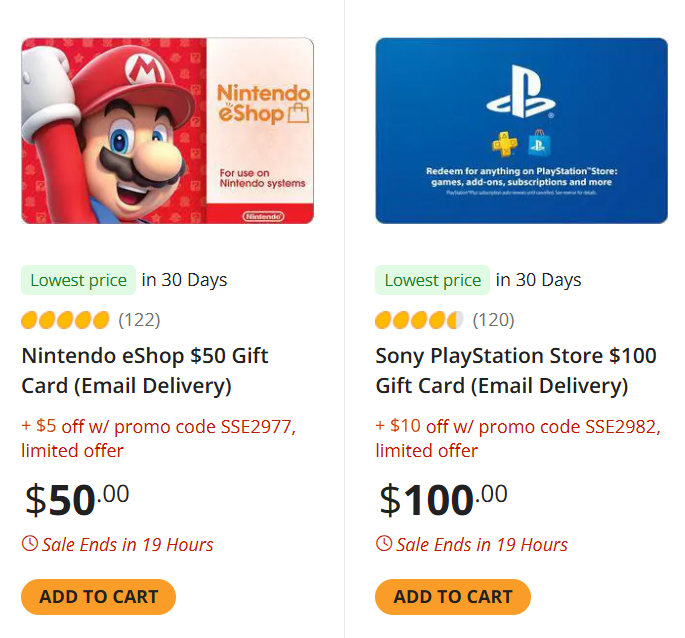This screenshot has width=685, height=638.
Task: Click the clock icon under the PlayStation price
Action: coord(384,544)
